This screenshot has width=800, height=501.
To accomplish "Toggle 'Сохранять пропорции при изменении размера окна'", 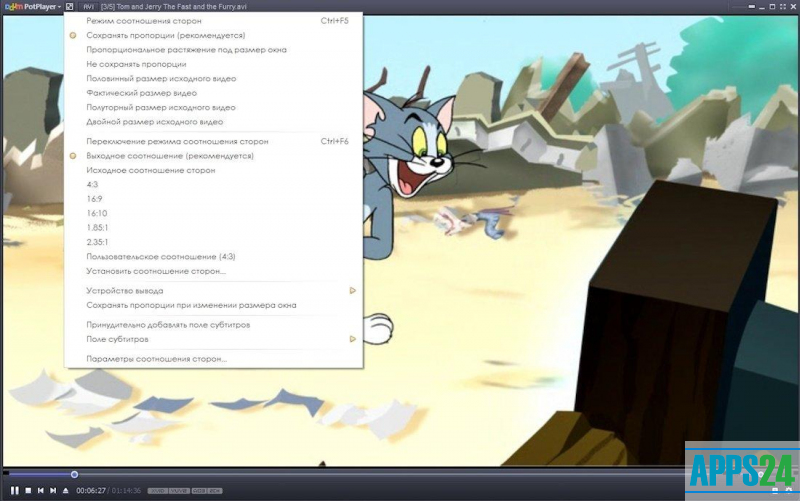I will coord(191,305).
